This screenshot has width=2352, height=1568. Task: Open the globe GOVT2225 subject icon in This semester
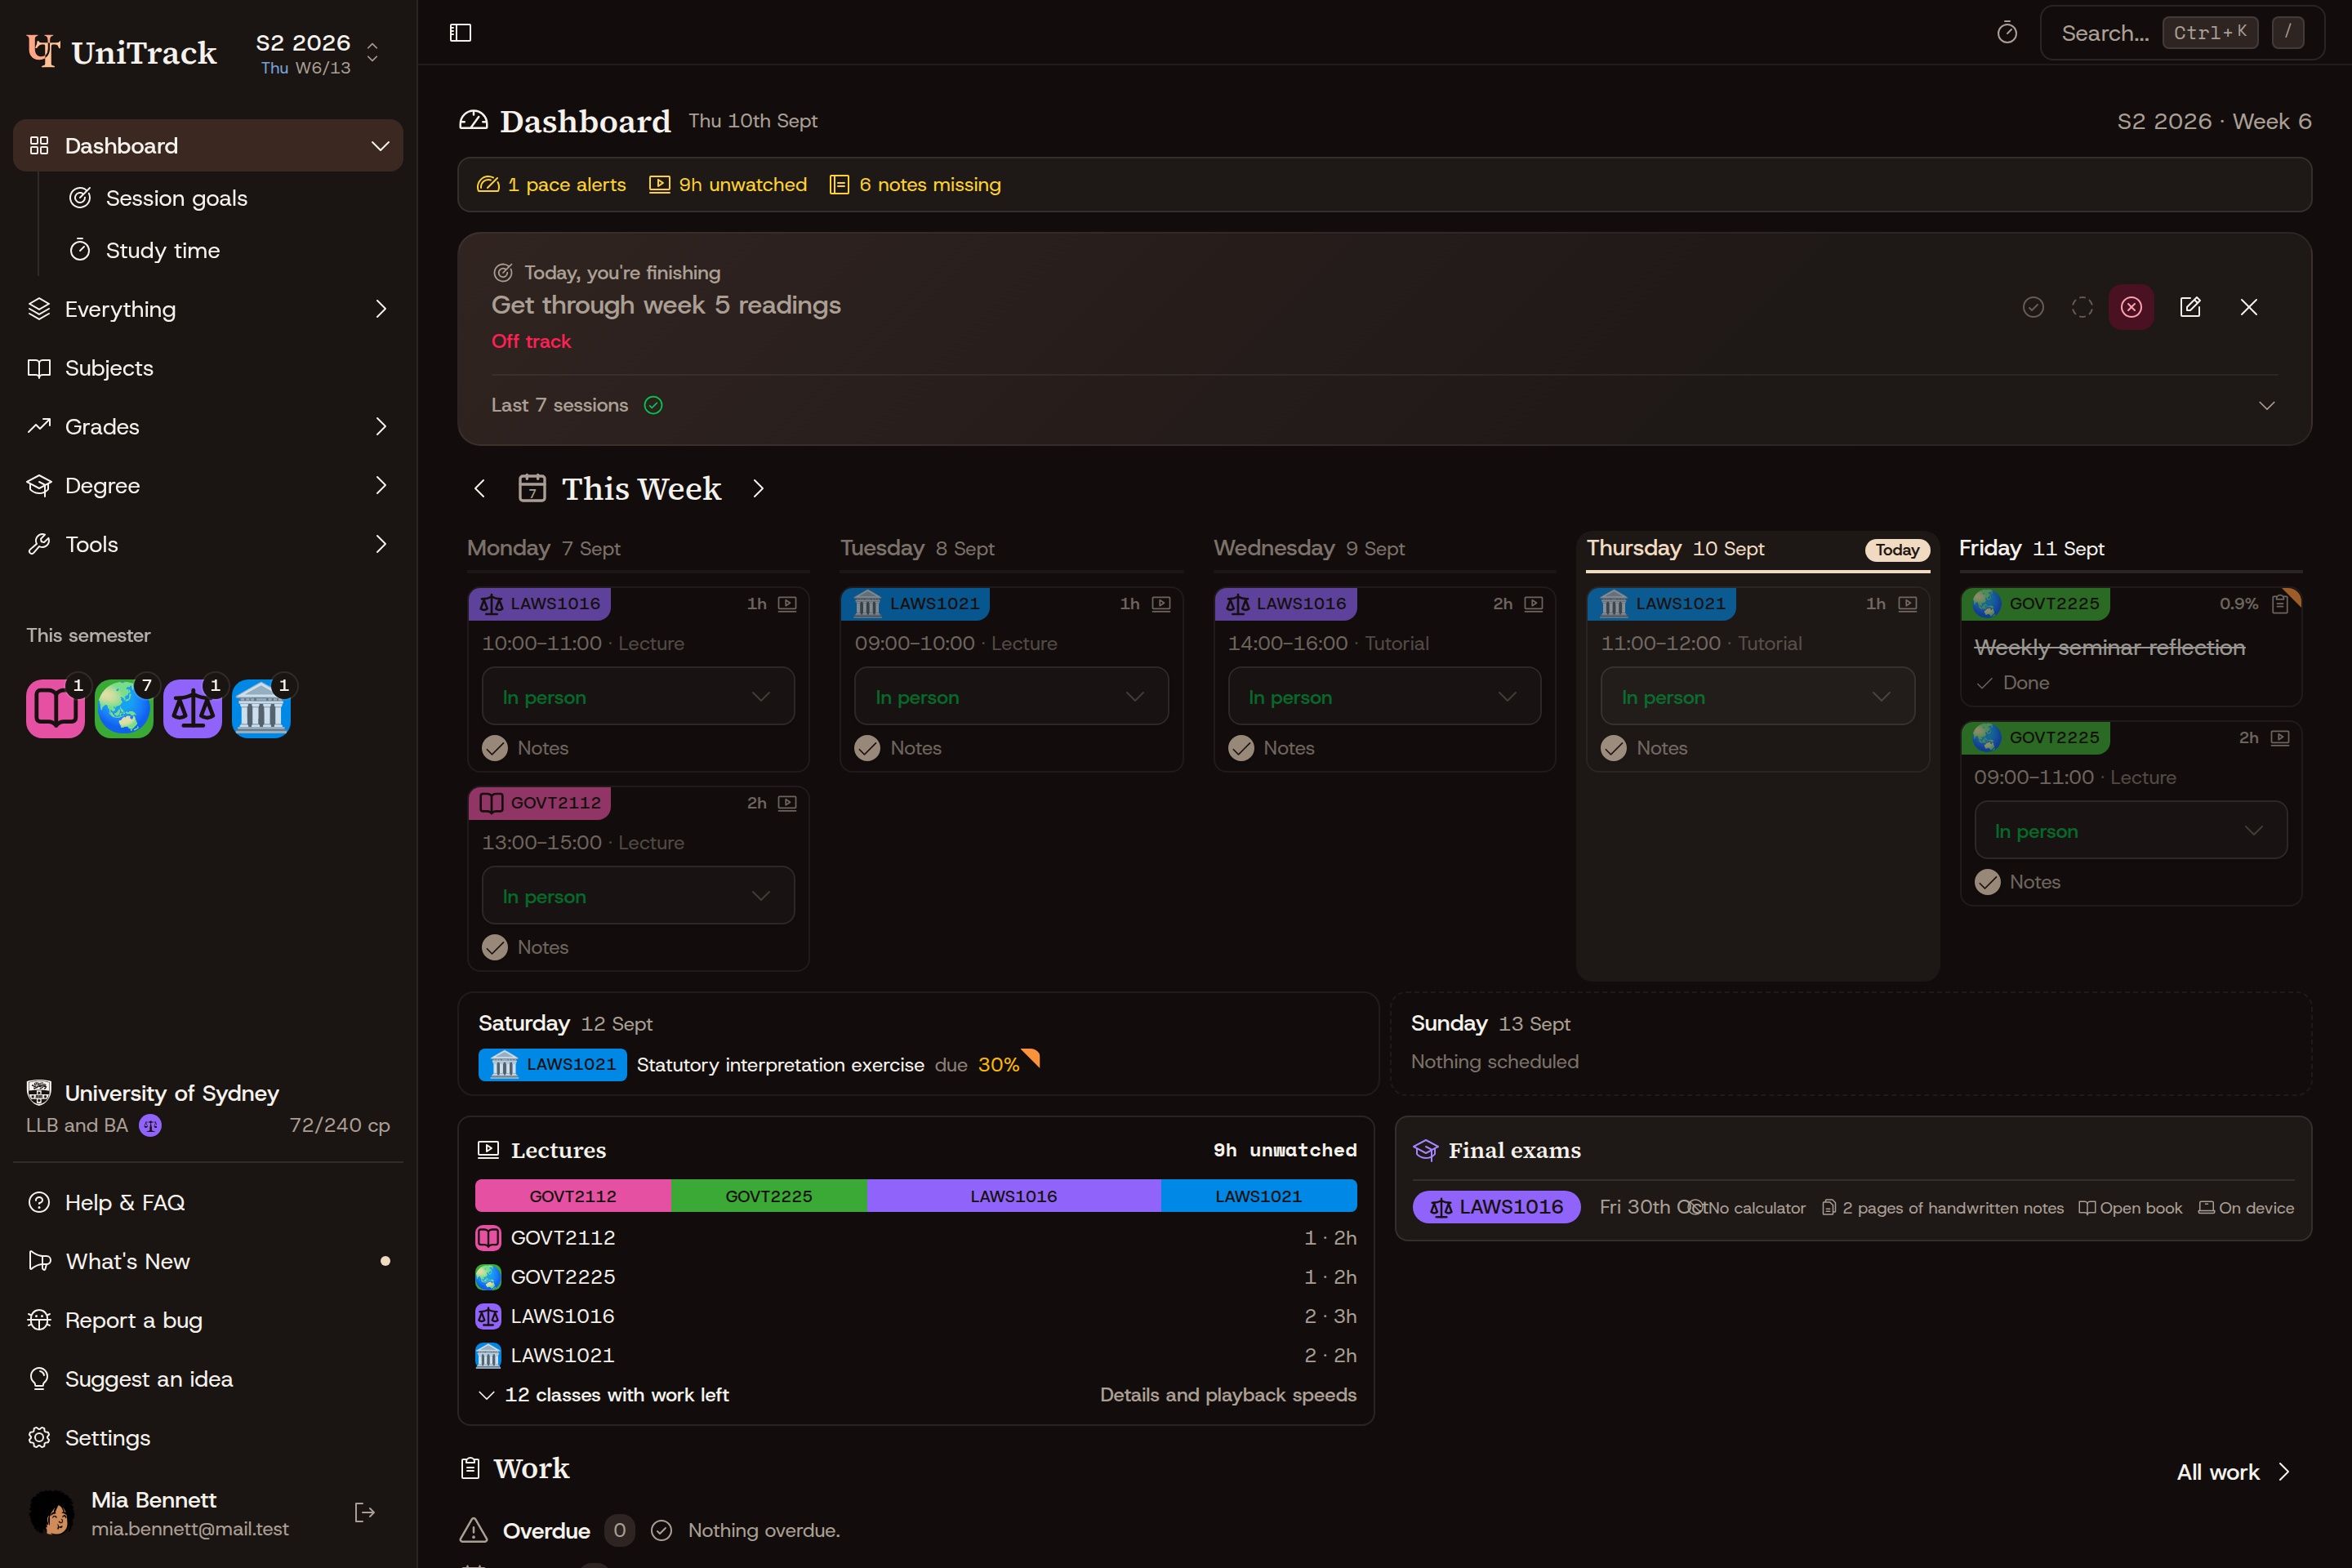[124, 708]
